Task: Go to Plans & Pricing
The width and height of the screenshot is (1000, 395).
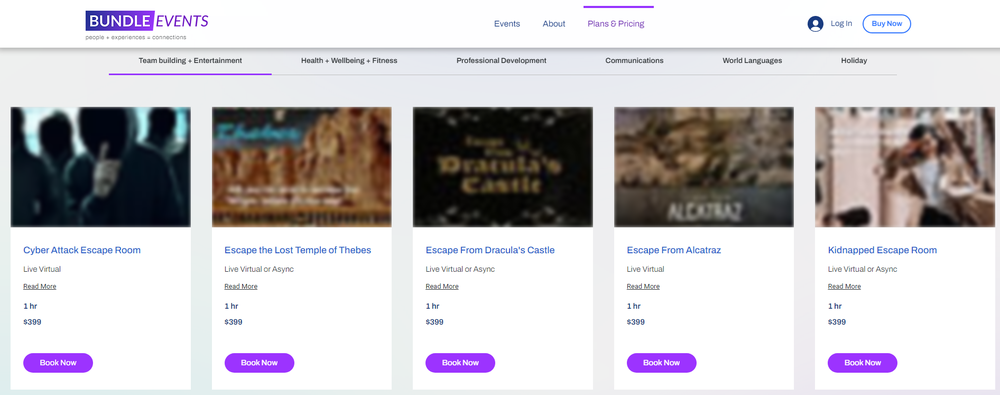Action: [x=616, y=24]
